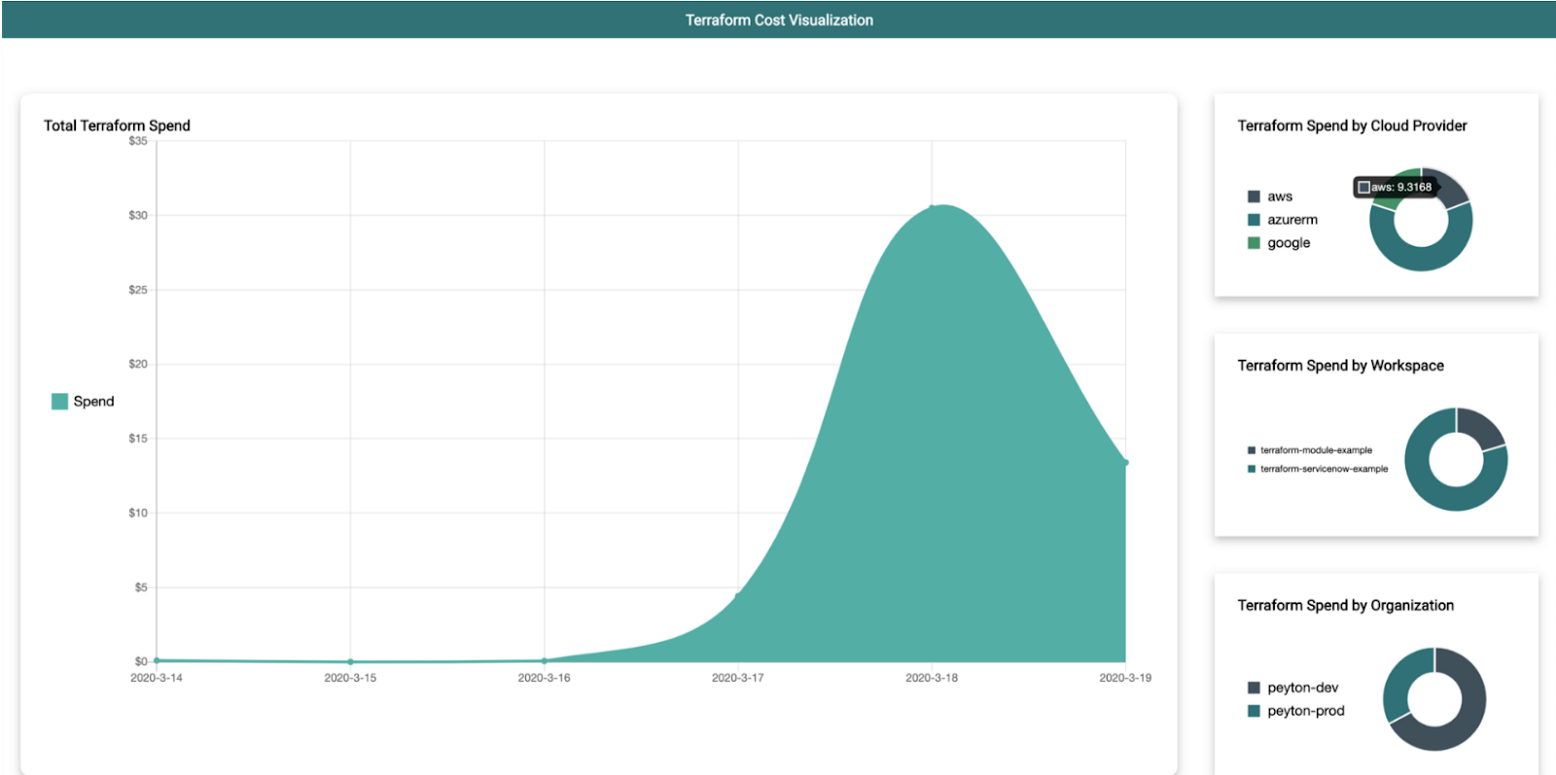Toggle the peyton-dev legend item
The height and width of the screenshot is (775, 1556).
1292,688
